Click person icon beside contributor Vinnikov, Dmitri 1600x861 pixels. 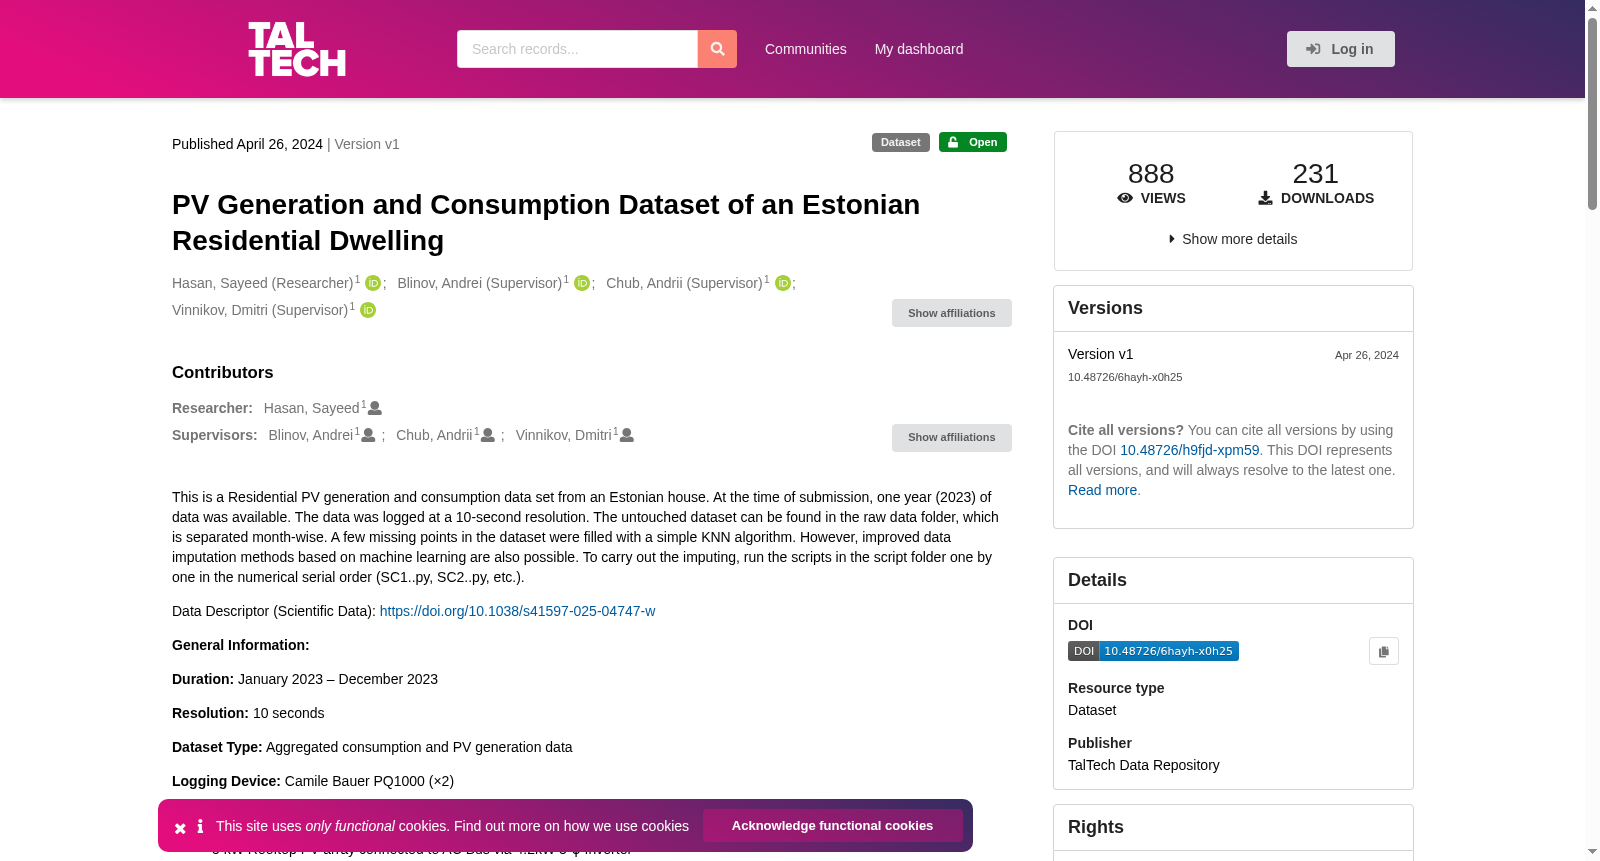[x=627, y=435]
